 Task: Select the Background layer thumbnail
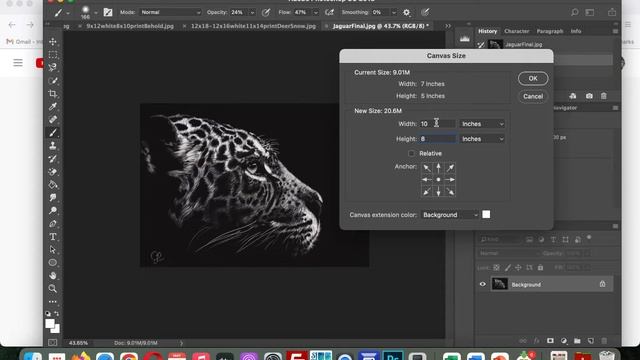(x=500, y=284)
